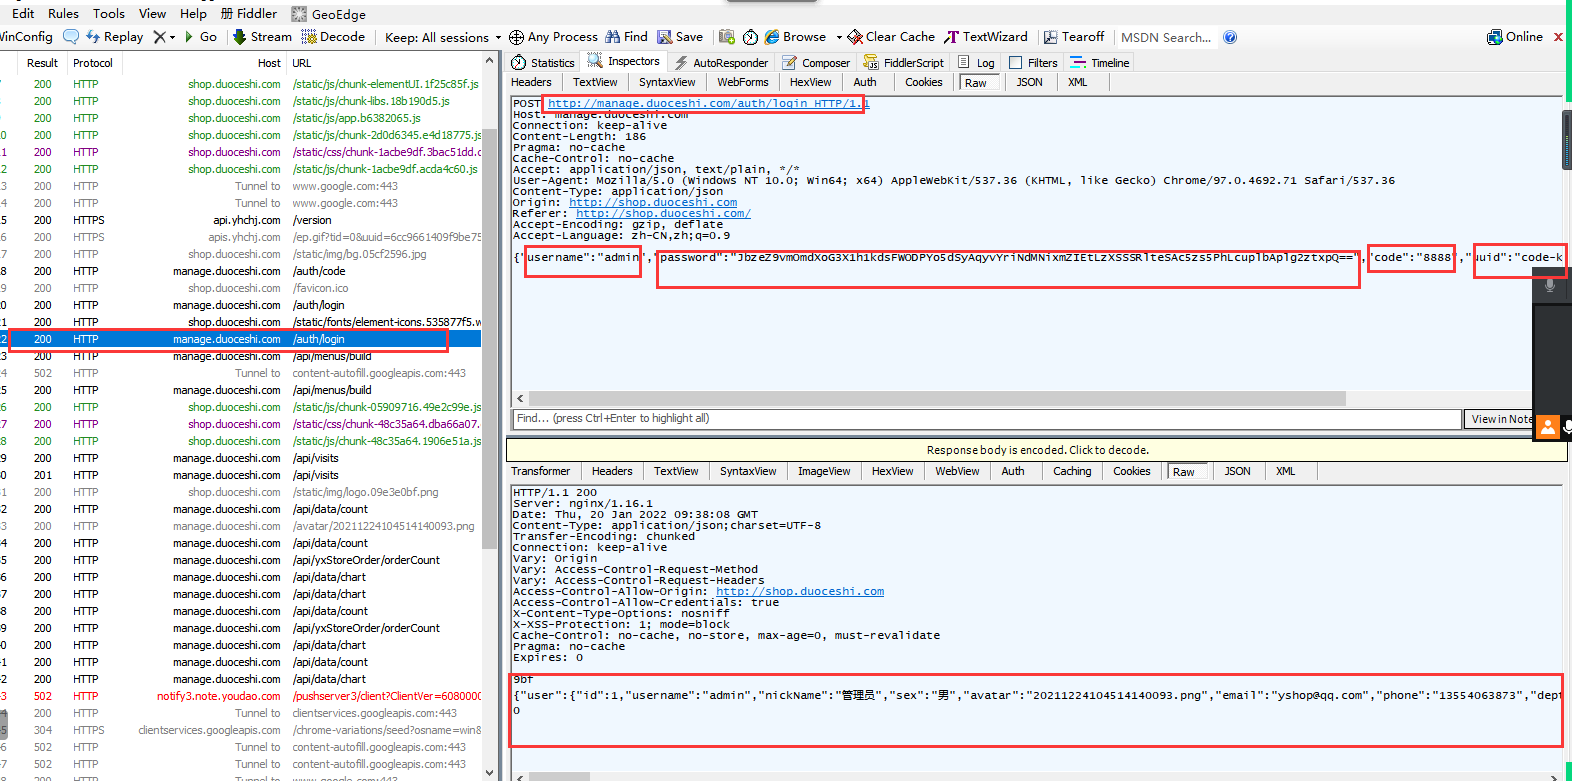Open Find sessions with the binoculars icon
1572x781 pixels.
tap(627, 37)
